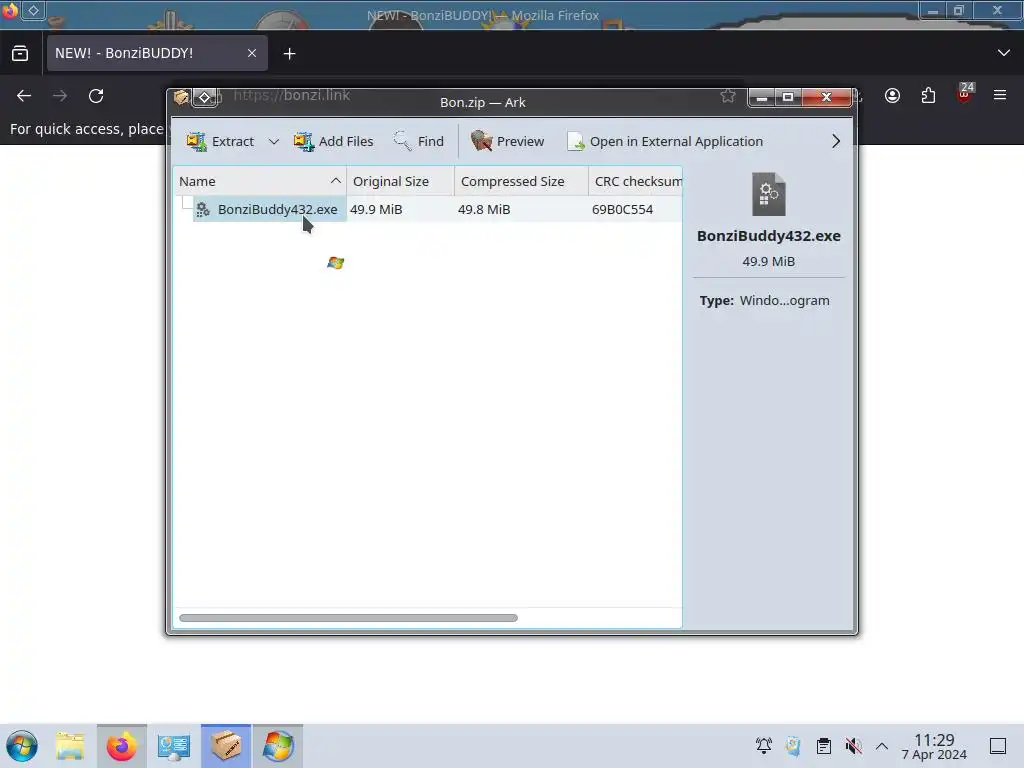Screen dimensions: 1024x768
Task: Open the start menu orb
Action: (22, 746)
